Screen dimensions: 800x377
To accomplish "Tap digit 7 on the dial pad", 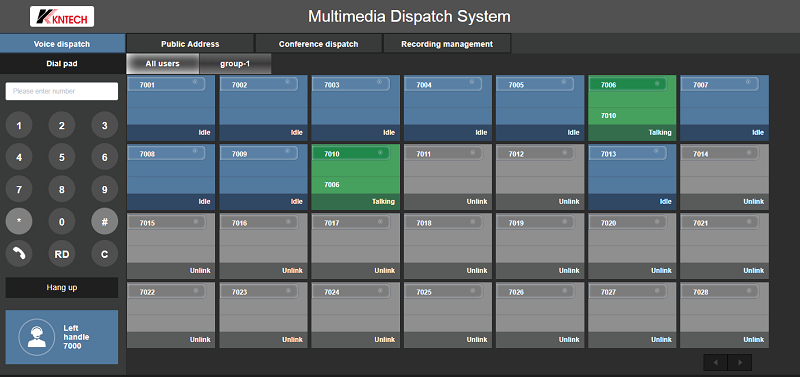I will pyautogui.click(x=19, y=189).
